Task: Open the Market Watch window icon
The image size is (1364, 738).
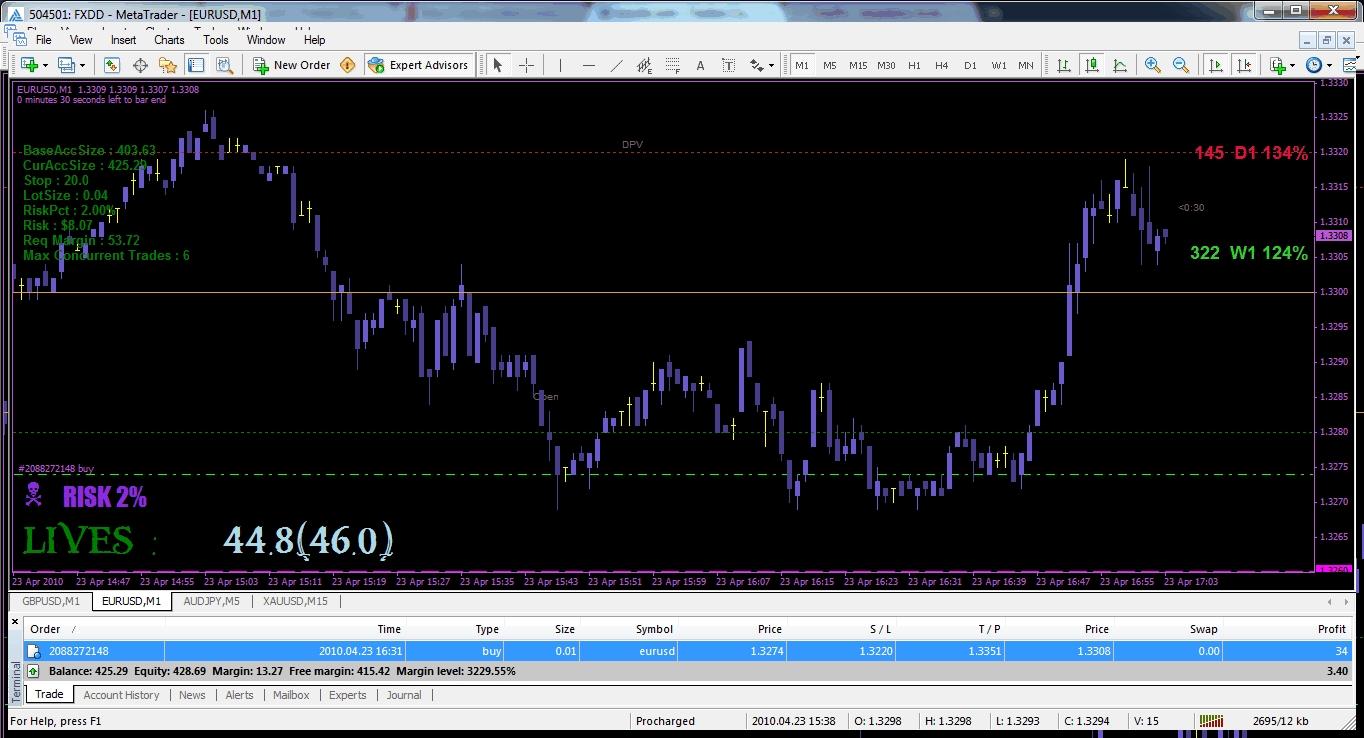Action: tap(112, 65)
